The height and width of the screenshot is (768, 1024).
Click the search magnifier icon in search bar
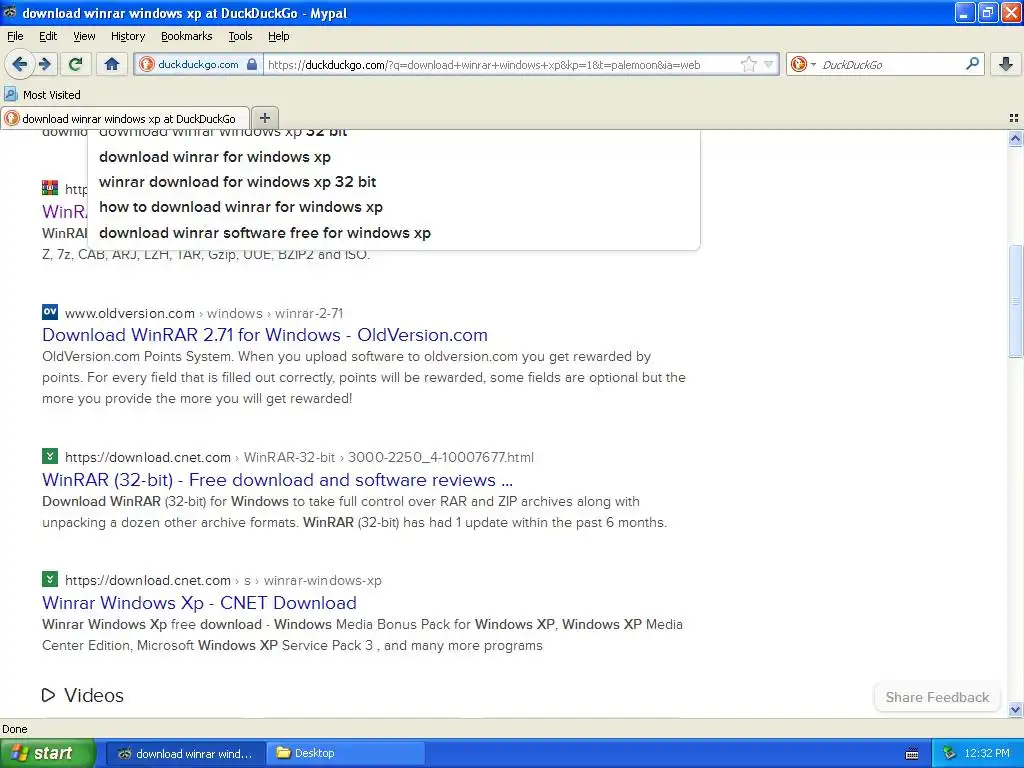(972, 64)
